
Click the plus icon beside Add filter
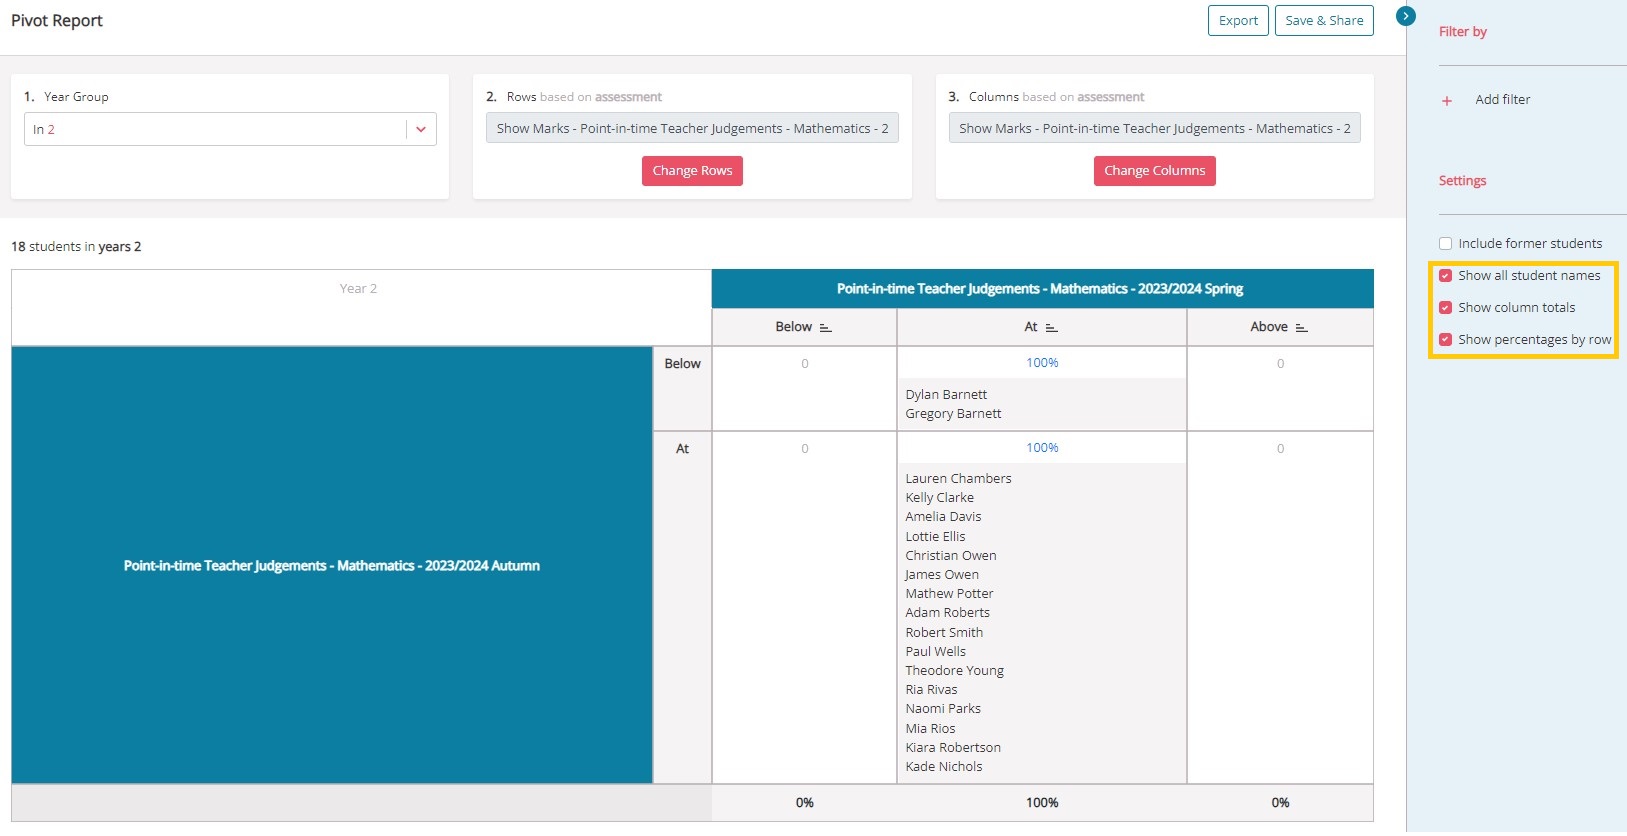click(x=1446, y=100)
